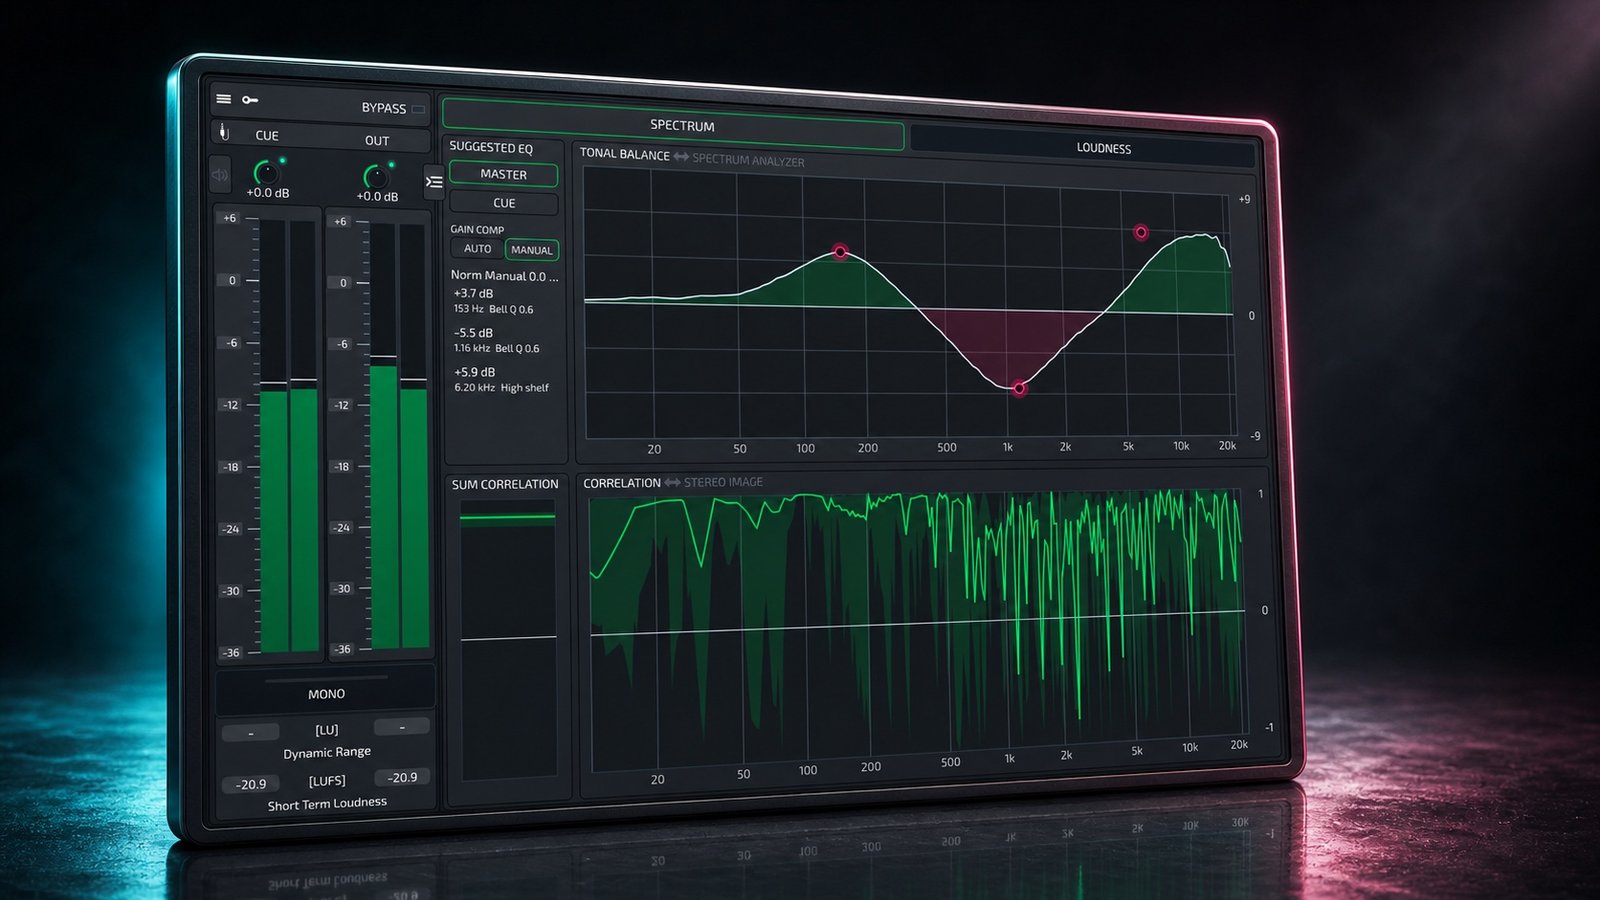Screen dimensions: 1600x900
Task: Click the STEREO IMAGE label
Action: click(723, 482)
